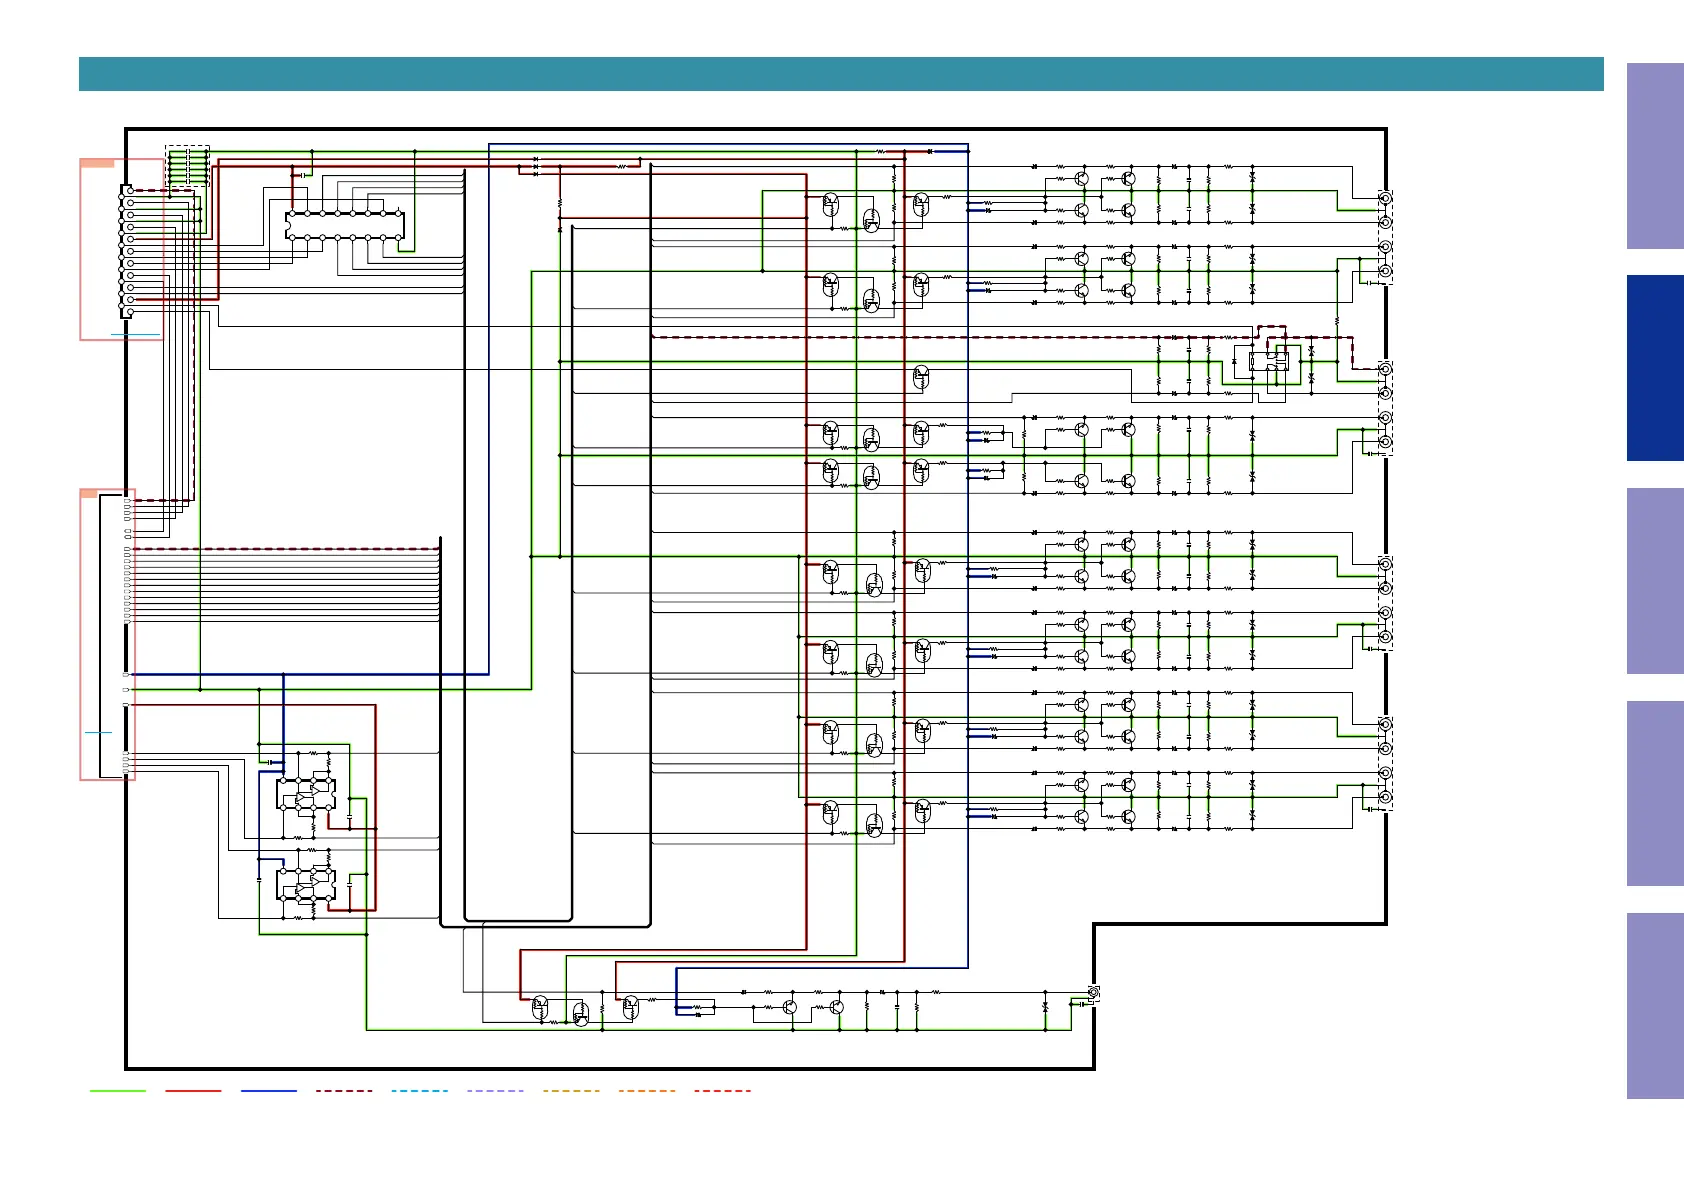1684x1191 pixels.
Task: Click the dashed light-blue legend line
Action: click(x=420, y=1091)
